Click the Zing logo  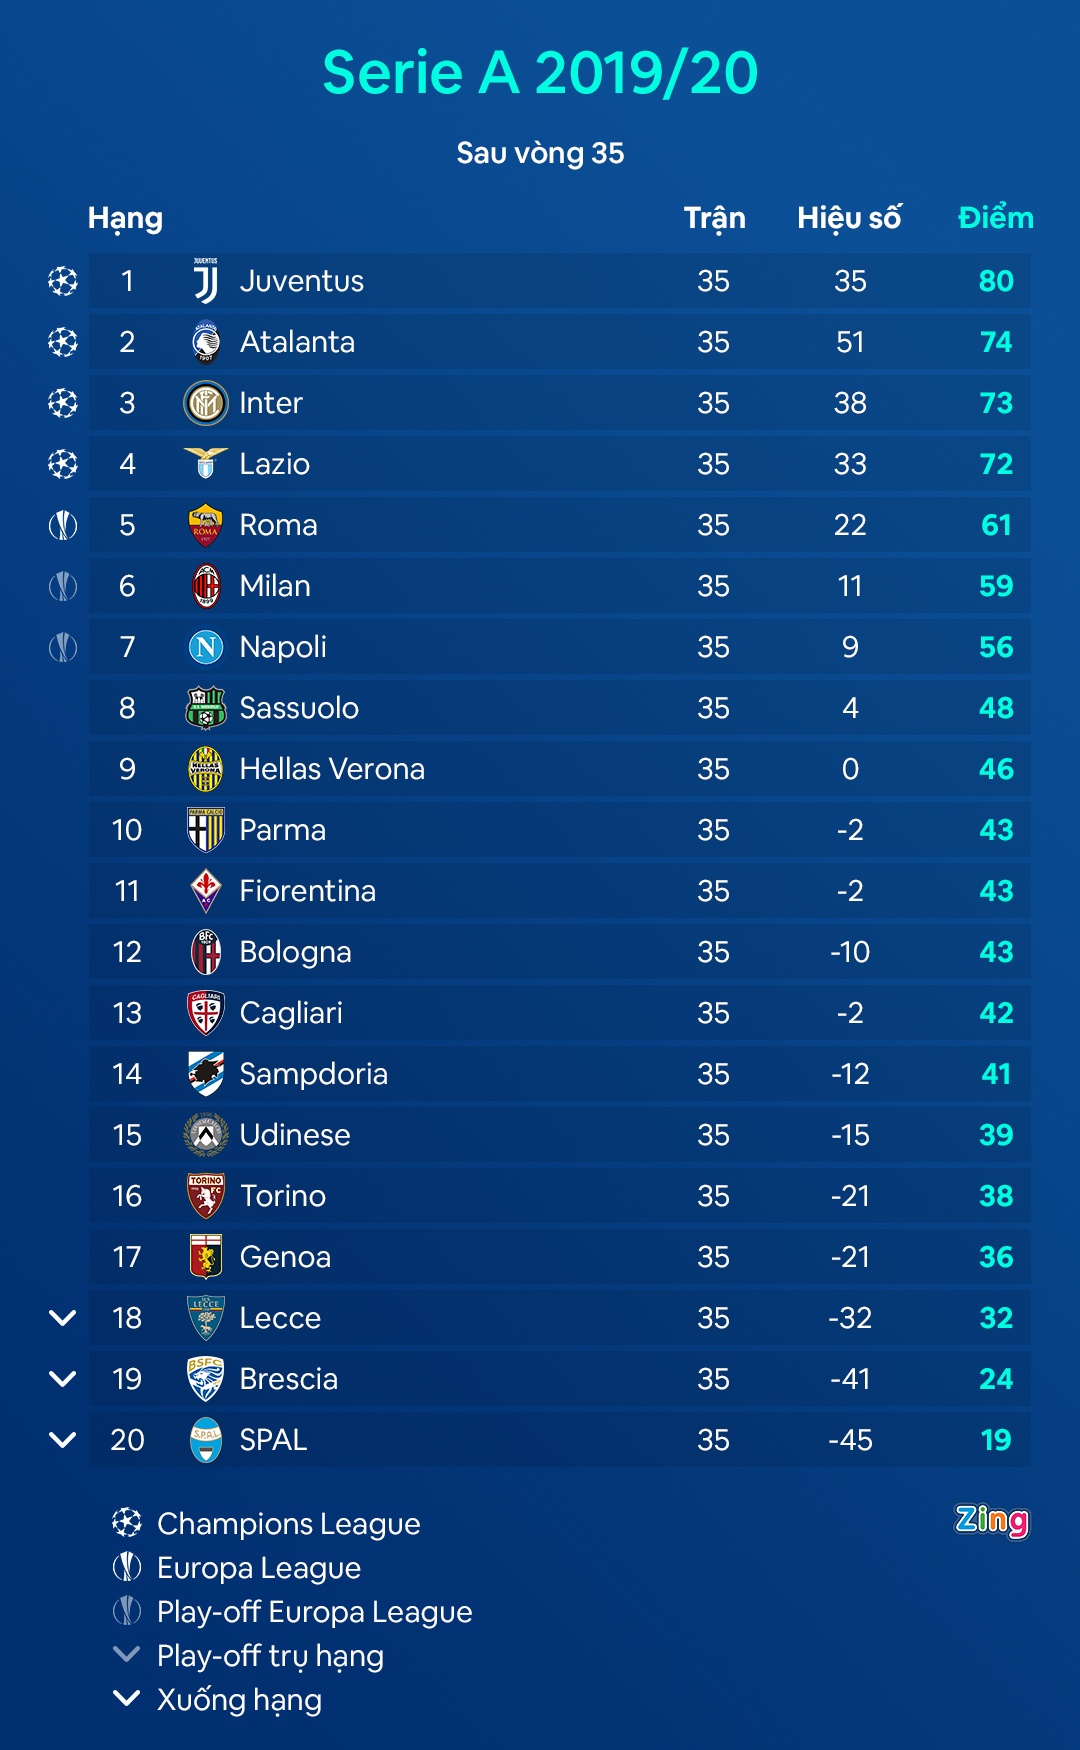pos(991,1521)
